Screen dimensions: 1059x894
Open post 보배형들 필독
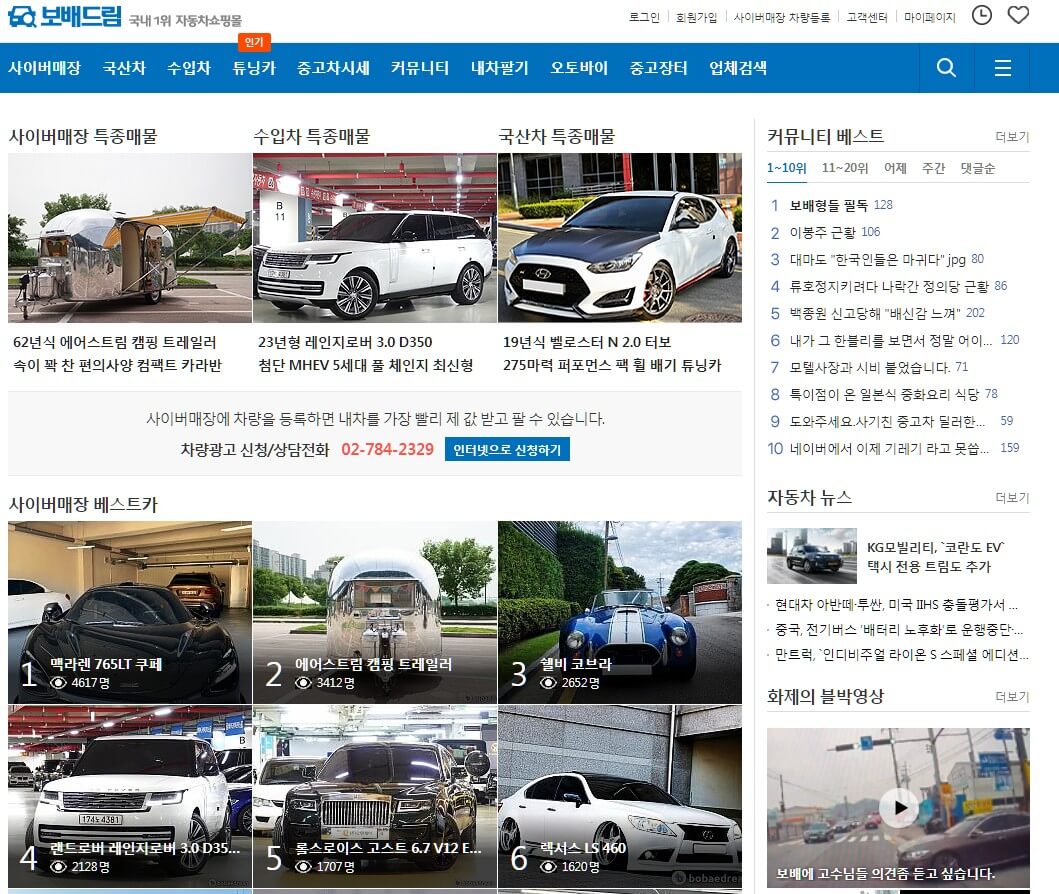(x=829, y=205)
